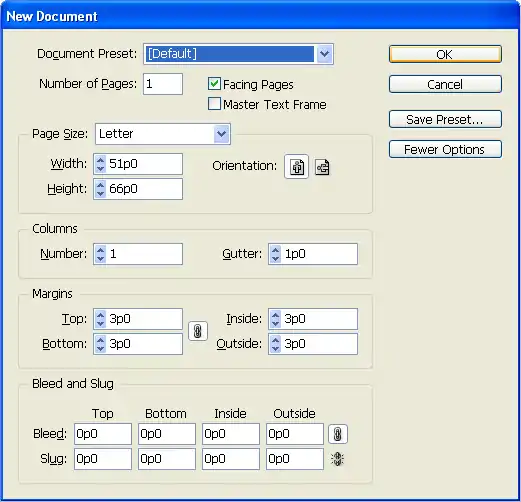Viewport: 521px width, 502px height.
Task: Uncheck the Facing Pages checkbox
Action: (x=214, y=84)
